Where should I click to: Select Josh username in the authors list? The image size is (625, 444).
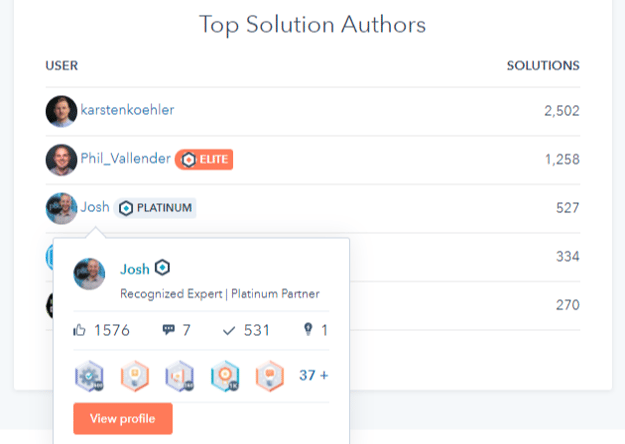click(x=95, y=207)
